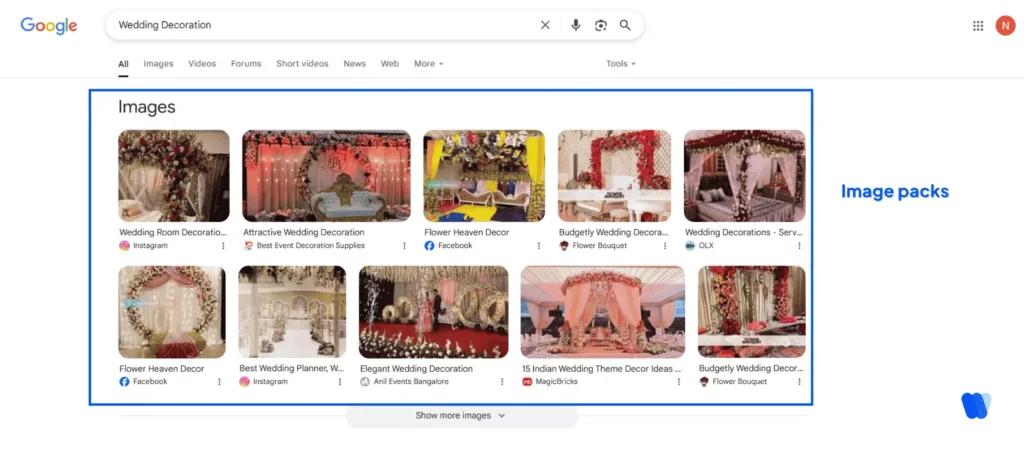The width and height of the screenshot is (1024, 451).
Task: Open menu dots for Attractive Wedding Decoration result
Action: 404,245
